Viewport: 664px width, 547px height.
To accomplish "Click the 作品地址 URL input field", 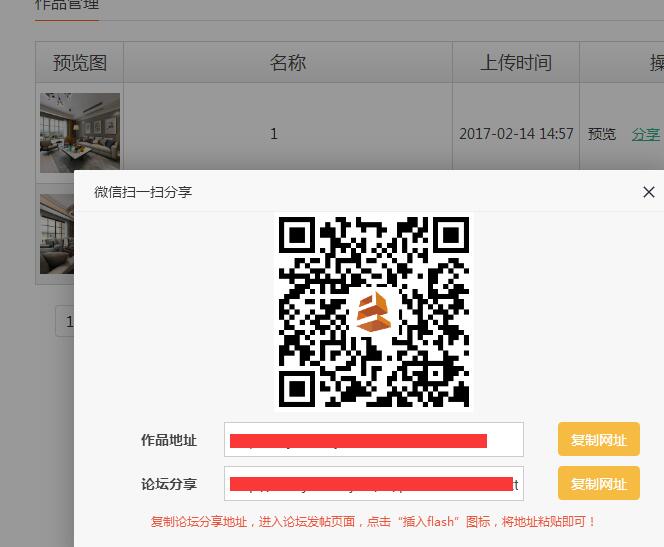I will pos(374,439).
